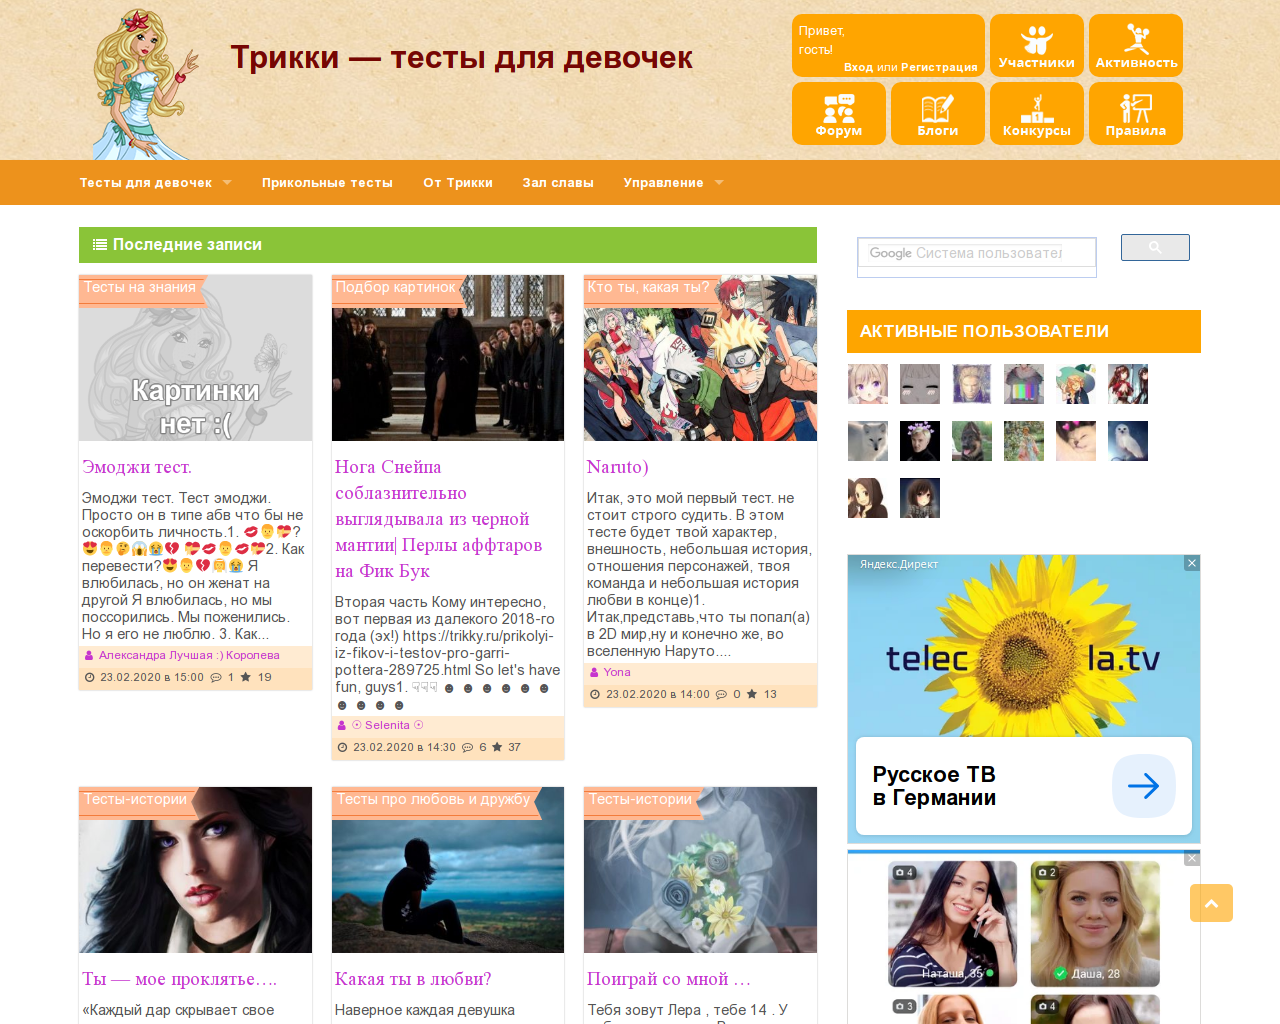Open the Поиграй со мной post
The width and height of the screenshot is (1280, 1024).
[x=669, y=979]
